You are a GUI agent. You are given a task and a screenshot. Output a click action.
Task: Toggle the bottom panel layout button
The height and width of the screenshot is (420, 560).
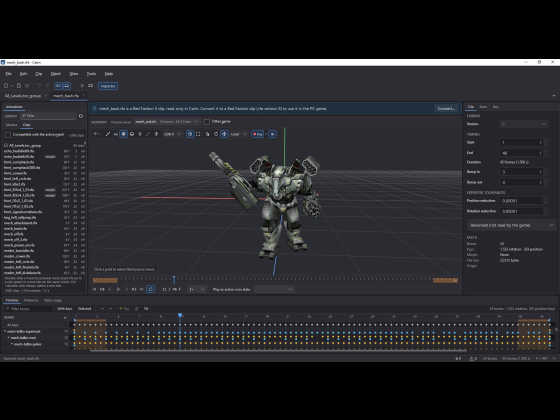(x=66, y=86)
